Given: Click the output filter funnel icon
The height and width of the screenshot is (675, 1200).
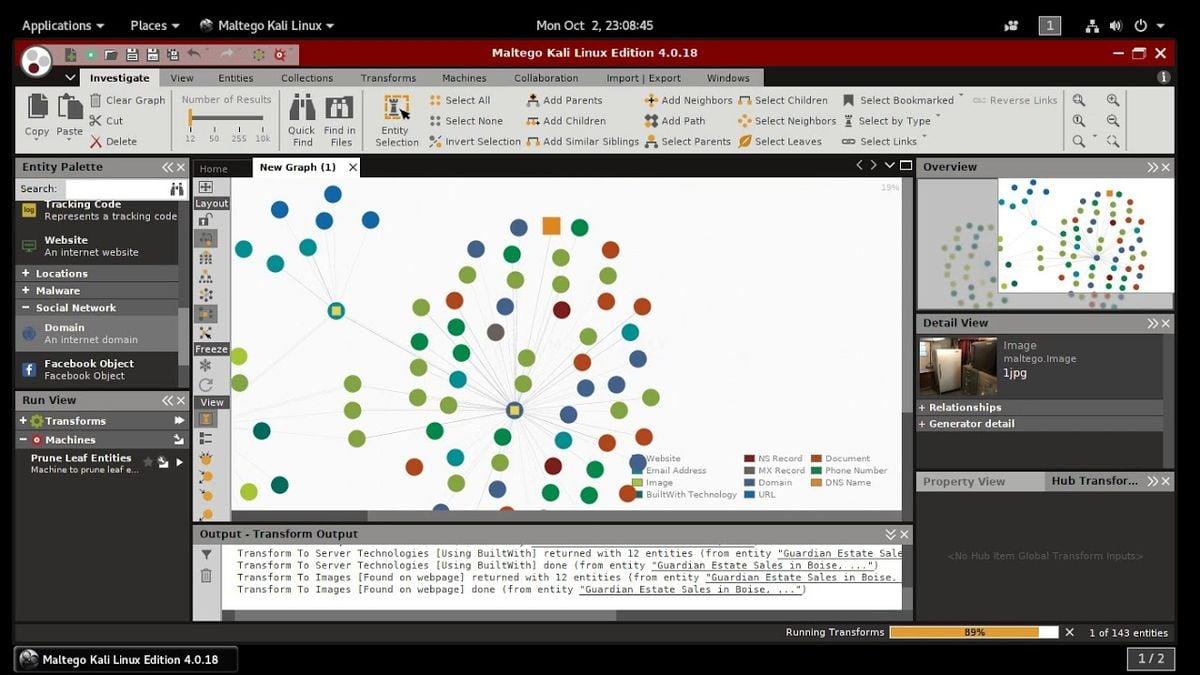Looking at the screenshot, I should click(206, 554).
